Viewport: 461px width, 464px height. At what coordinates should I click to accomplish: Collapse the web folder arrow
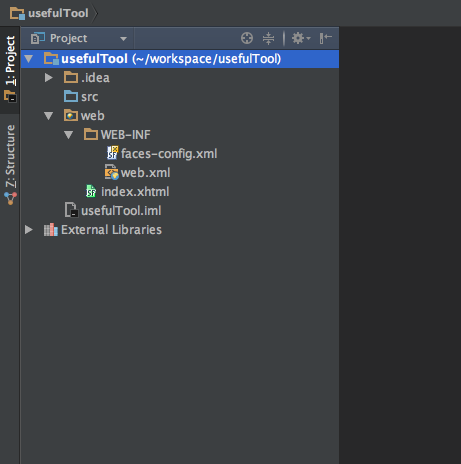[x=49, y=116]
